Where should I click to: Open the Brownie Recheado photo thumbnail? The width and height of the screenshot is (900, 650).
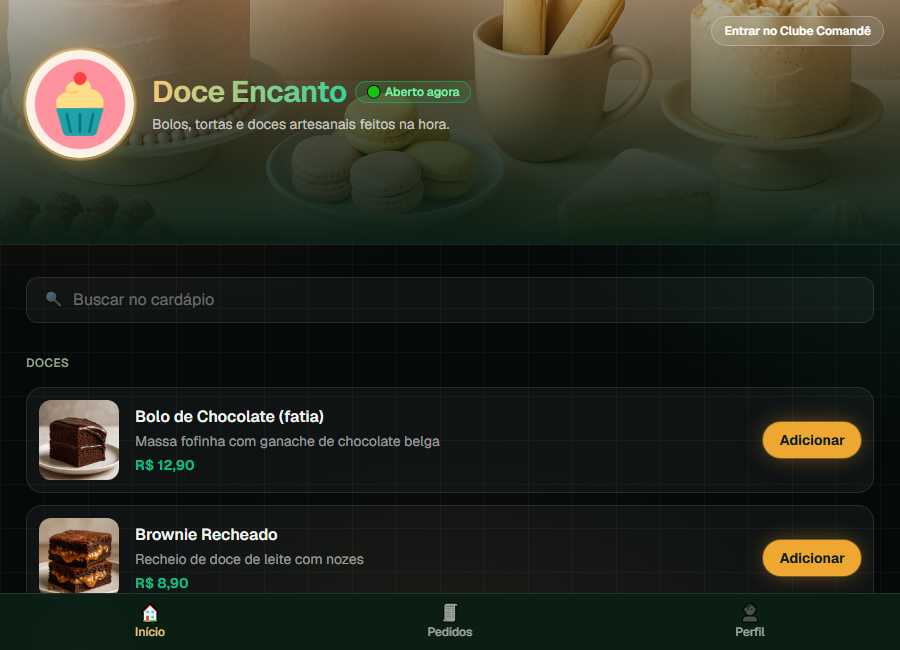79,555
